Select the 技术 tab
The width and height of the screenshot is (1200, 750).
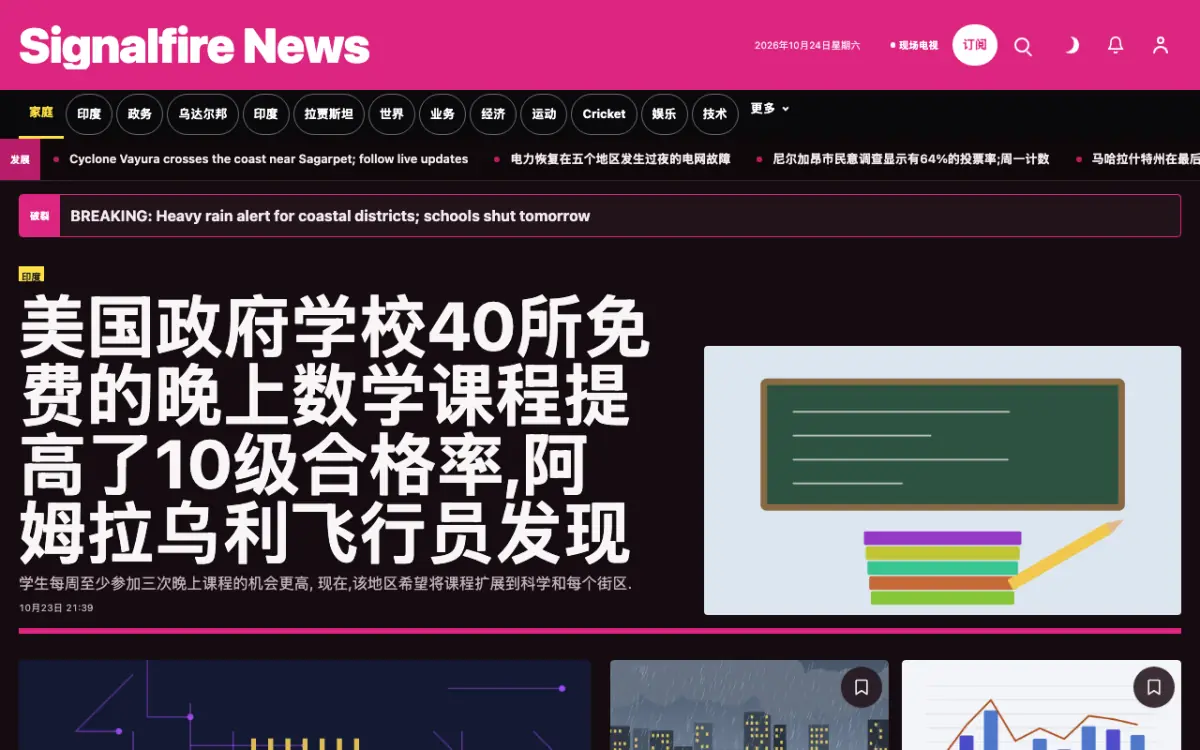[x=715, y=114]
